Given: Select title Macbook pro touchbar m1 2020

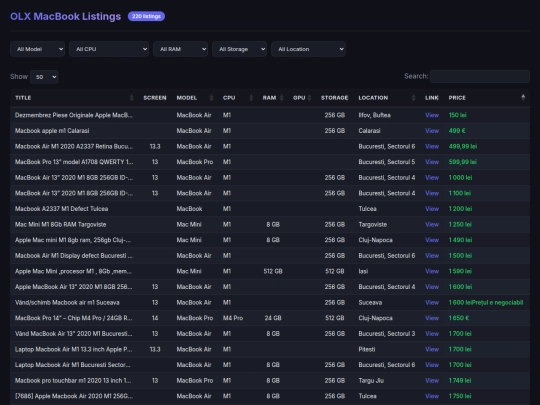Looking at the screenshot, I should [73, 381].
